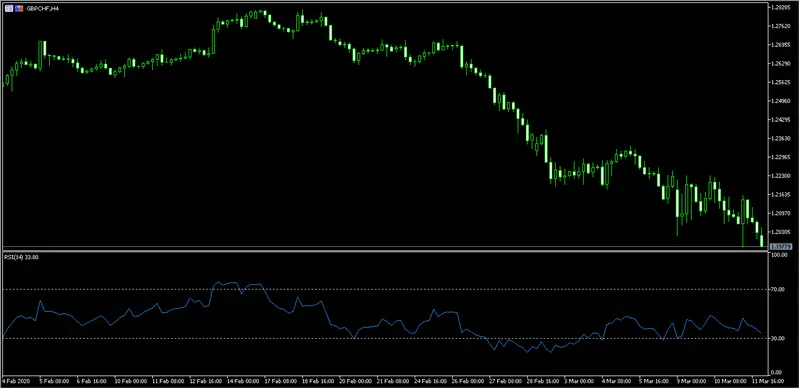Click the RSI 70.00 overbought level line
The image size is (800, 389).
pyautogui.click(x=385, y=289)
